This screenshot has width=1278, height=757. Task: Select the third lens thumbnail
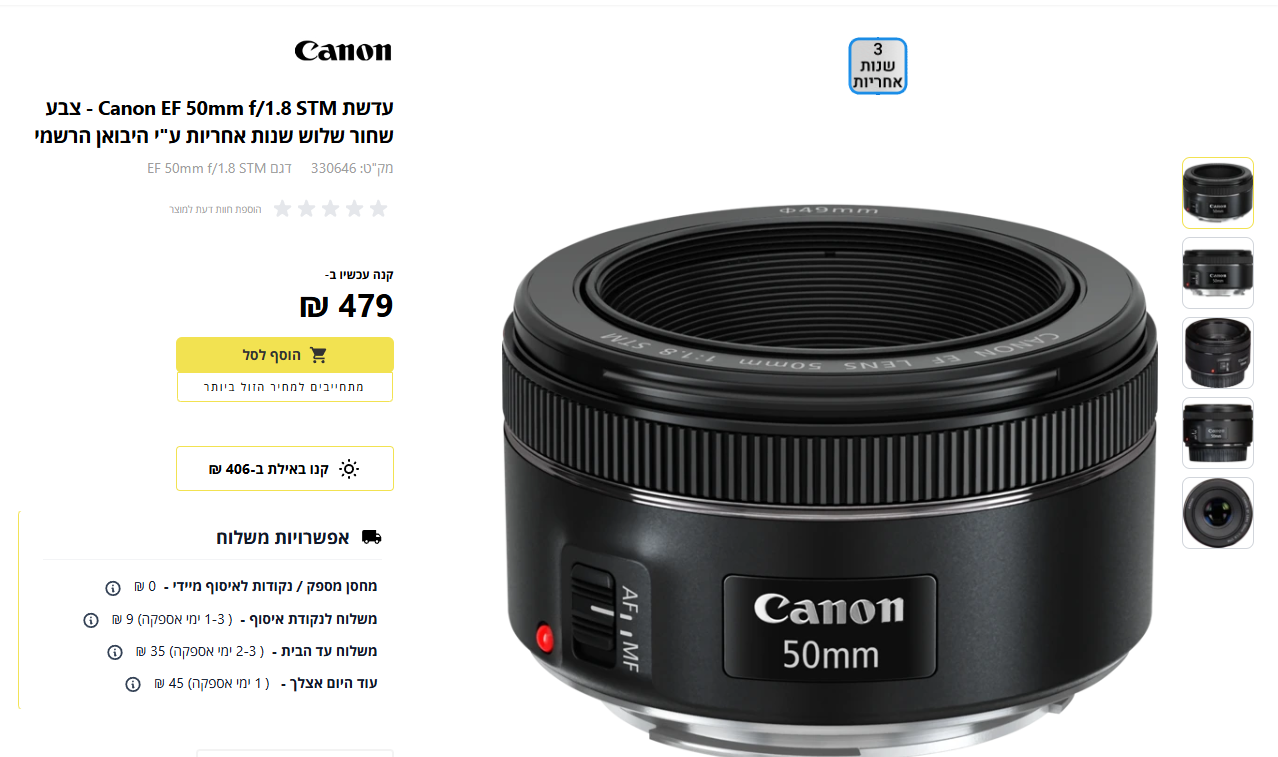(x=1218, y=353)
